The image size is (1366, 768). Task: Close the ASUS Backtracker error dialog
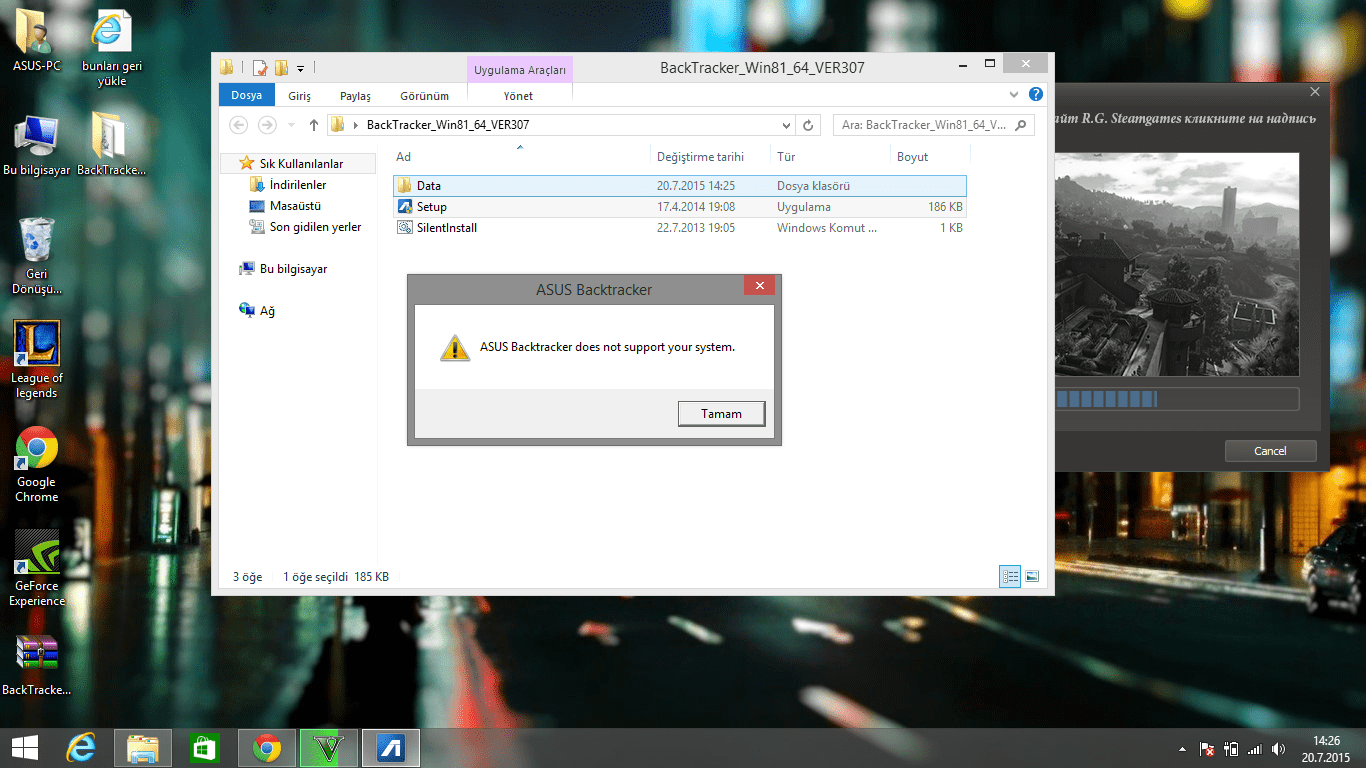[759, 286]
